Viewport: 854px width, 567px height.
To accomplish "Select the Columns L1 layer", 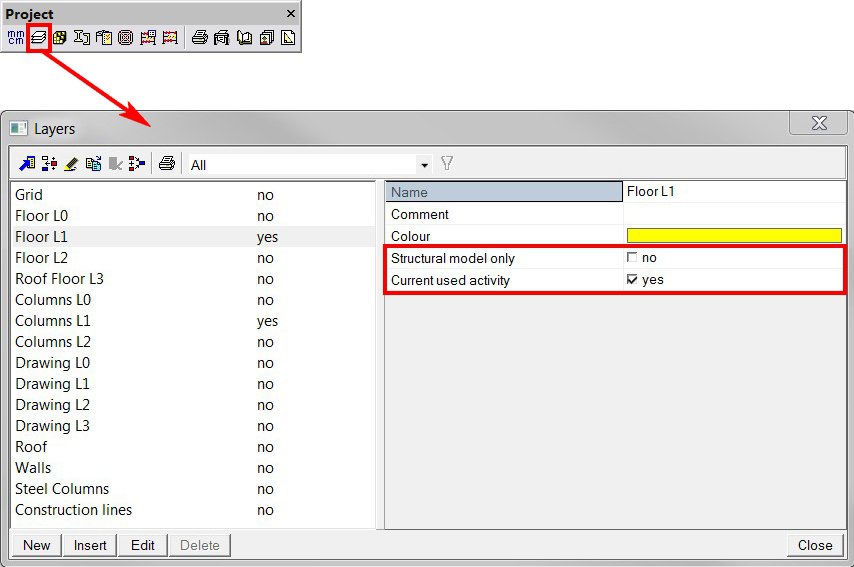I will [x=193, y=321].
